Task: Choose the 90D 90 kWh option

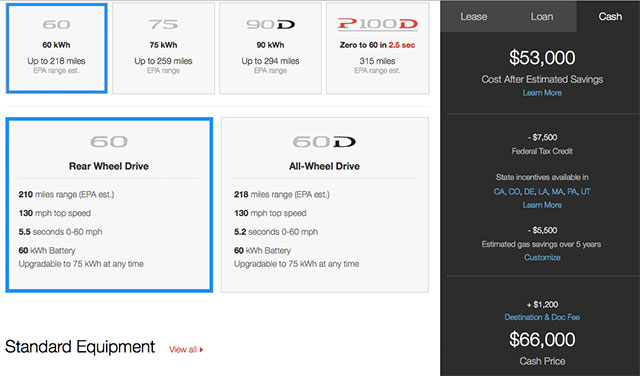Action: tap(270, 48)
